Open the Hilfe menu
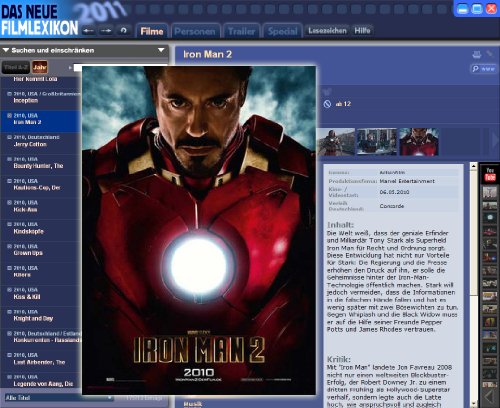This screenshot has width=500, height=408. pyautogui.click(x=362, y=31)
